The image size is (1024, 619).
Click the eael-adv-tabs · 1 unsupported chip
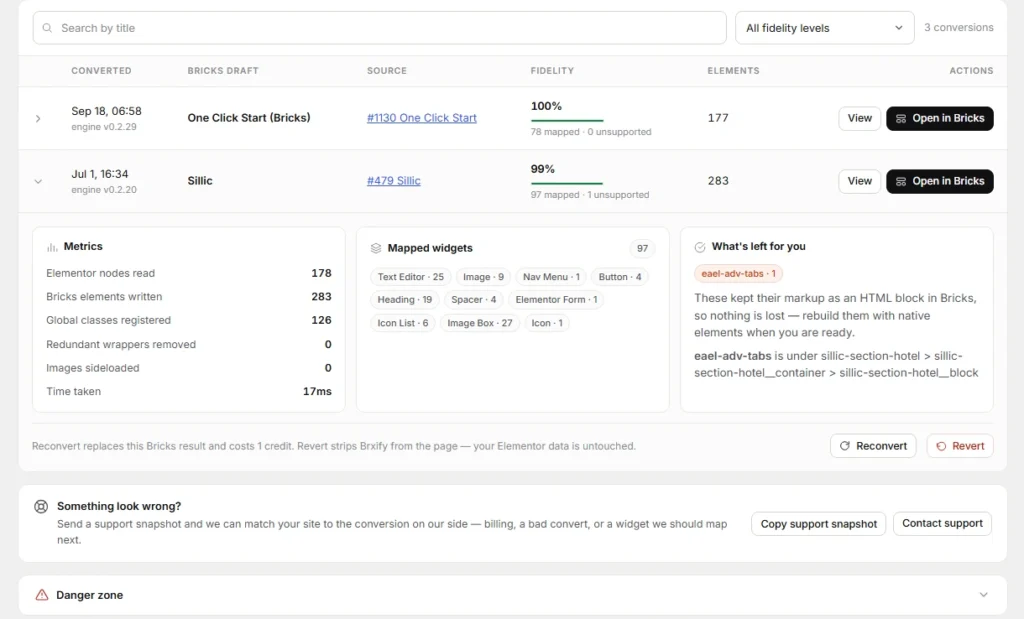738,274
